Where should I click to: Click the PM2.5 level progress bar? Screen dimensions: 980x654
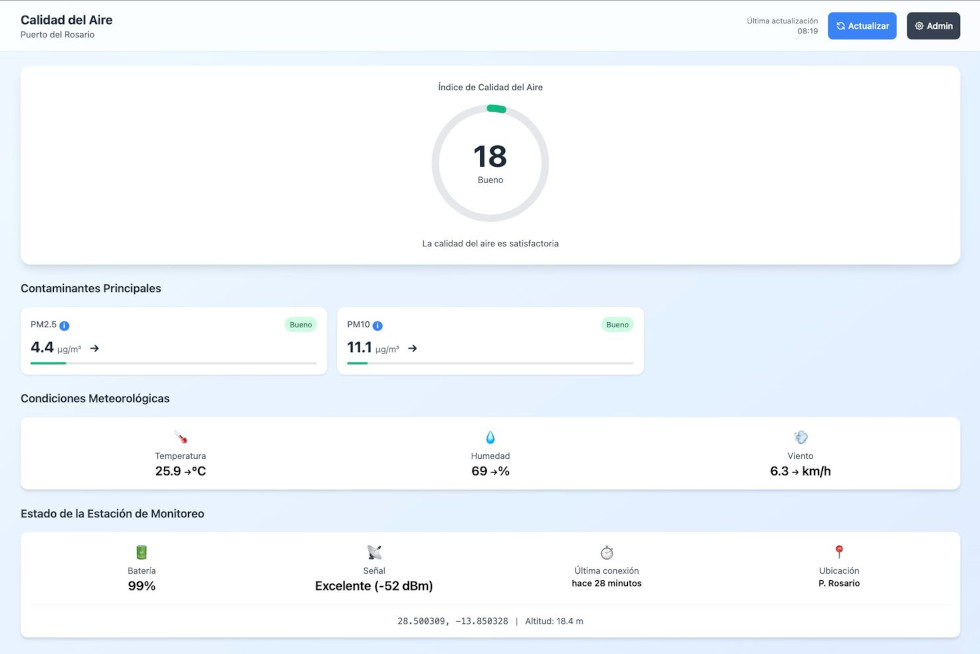[173, 363]
